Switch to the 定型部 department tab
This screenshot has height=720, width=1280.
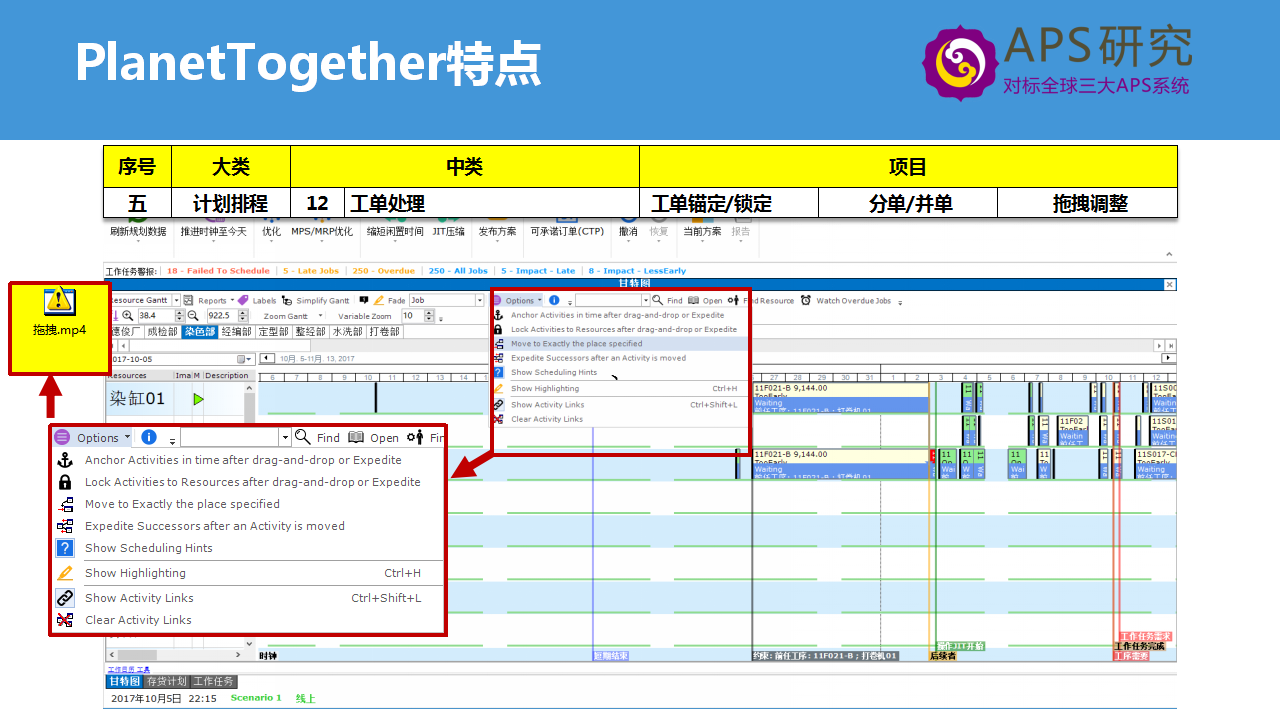(273, 331)
